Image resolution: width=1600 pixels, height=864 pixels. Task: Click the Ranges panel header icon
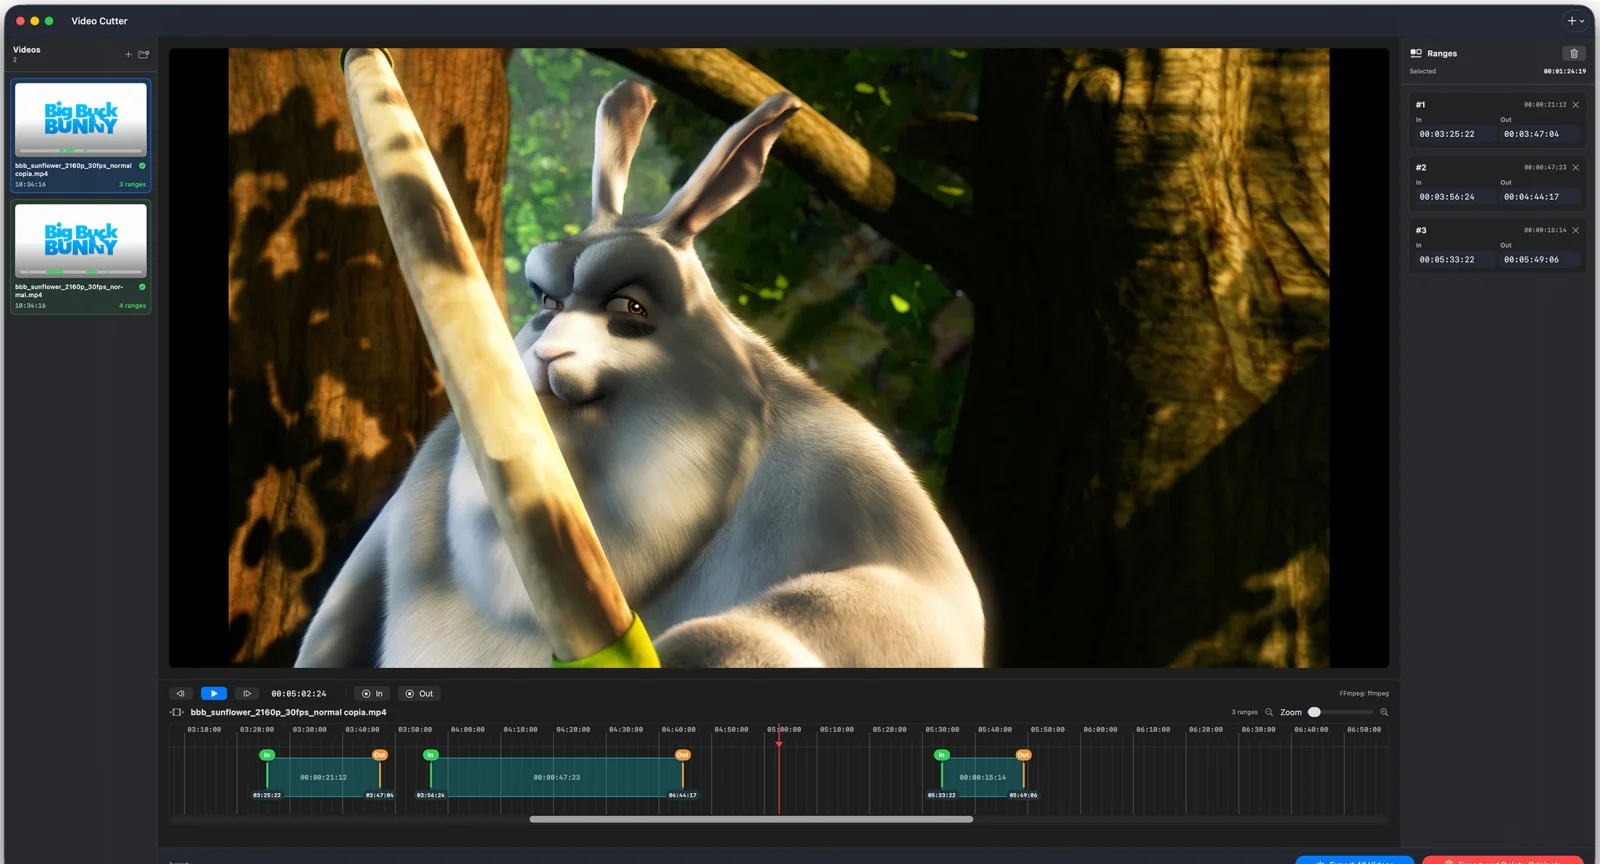click(x=1416, y=53)
